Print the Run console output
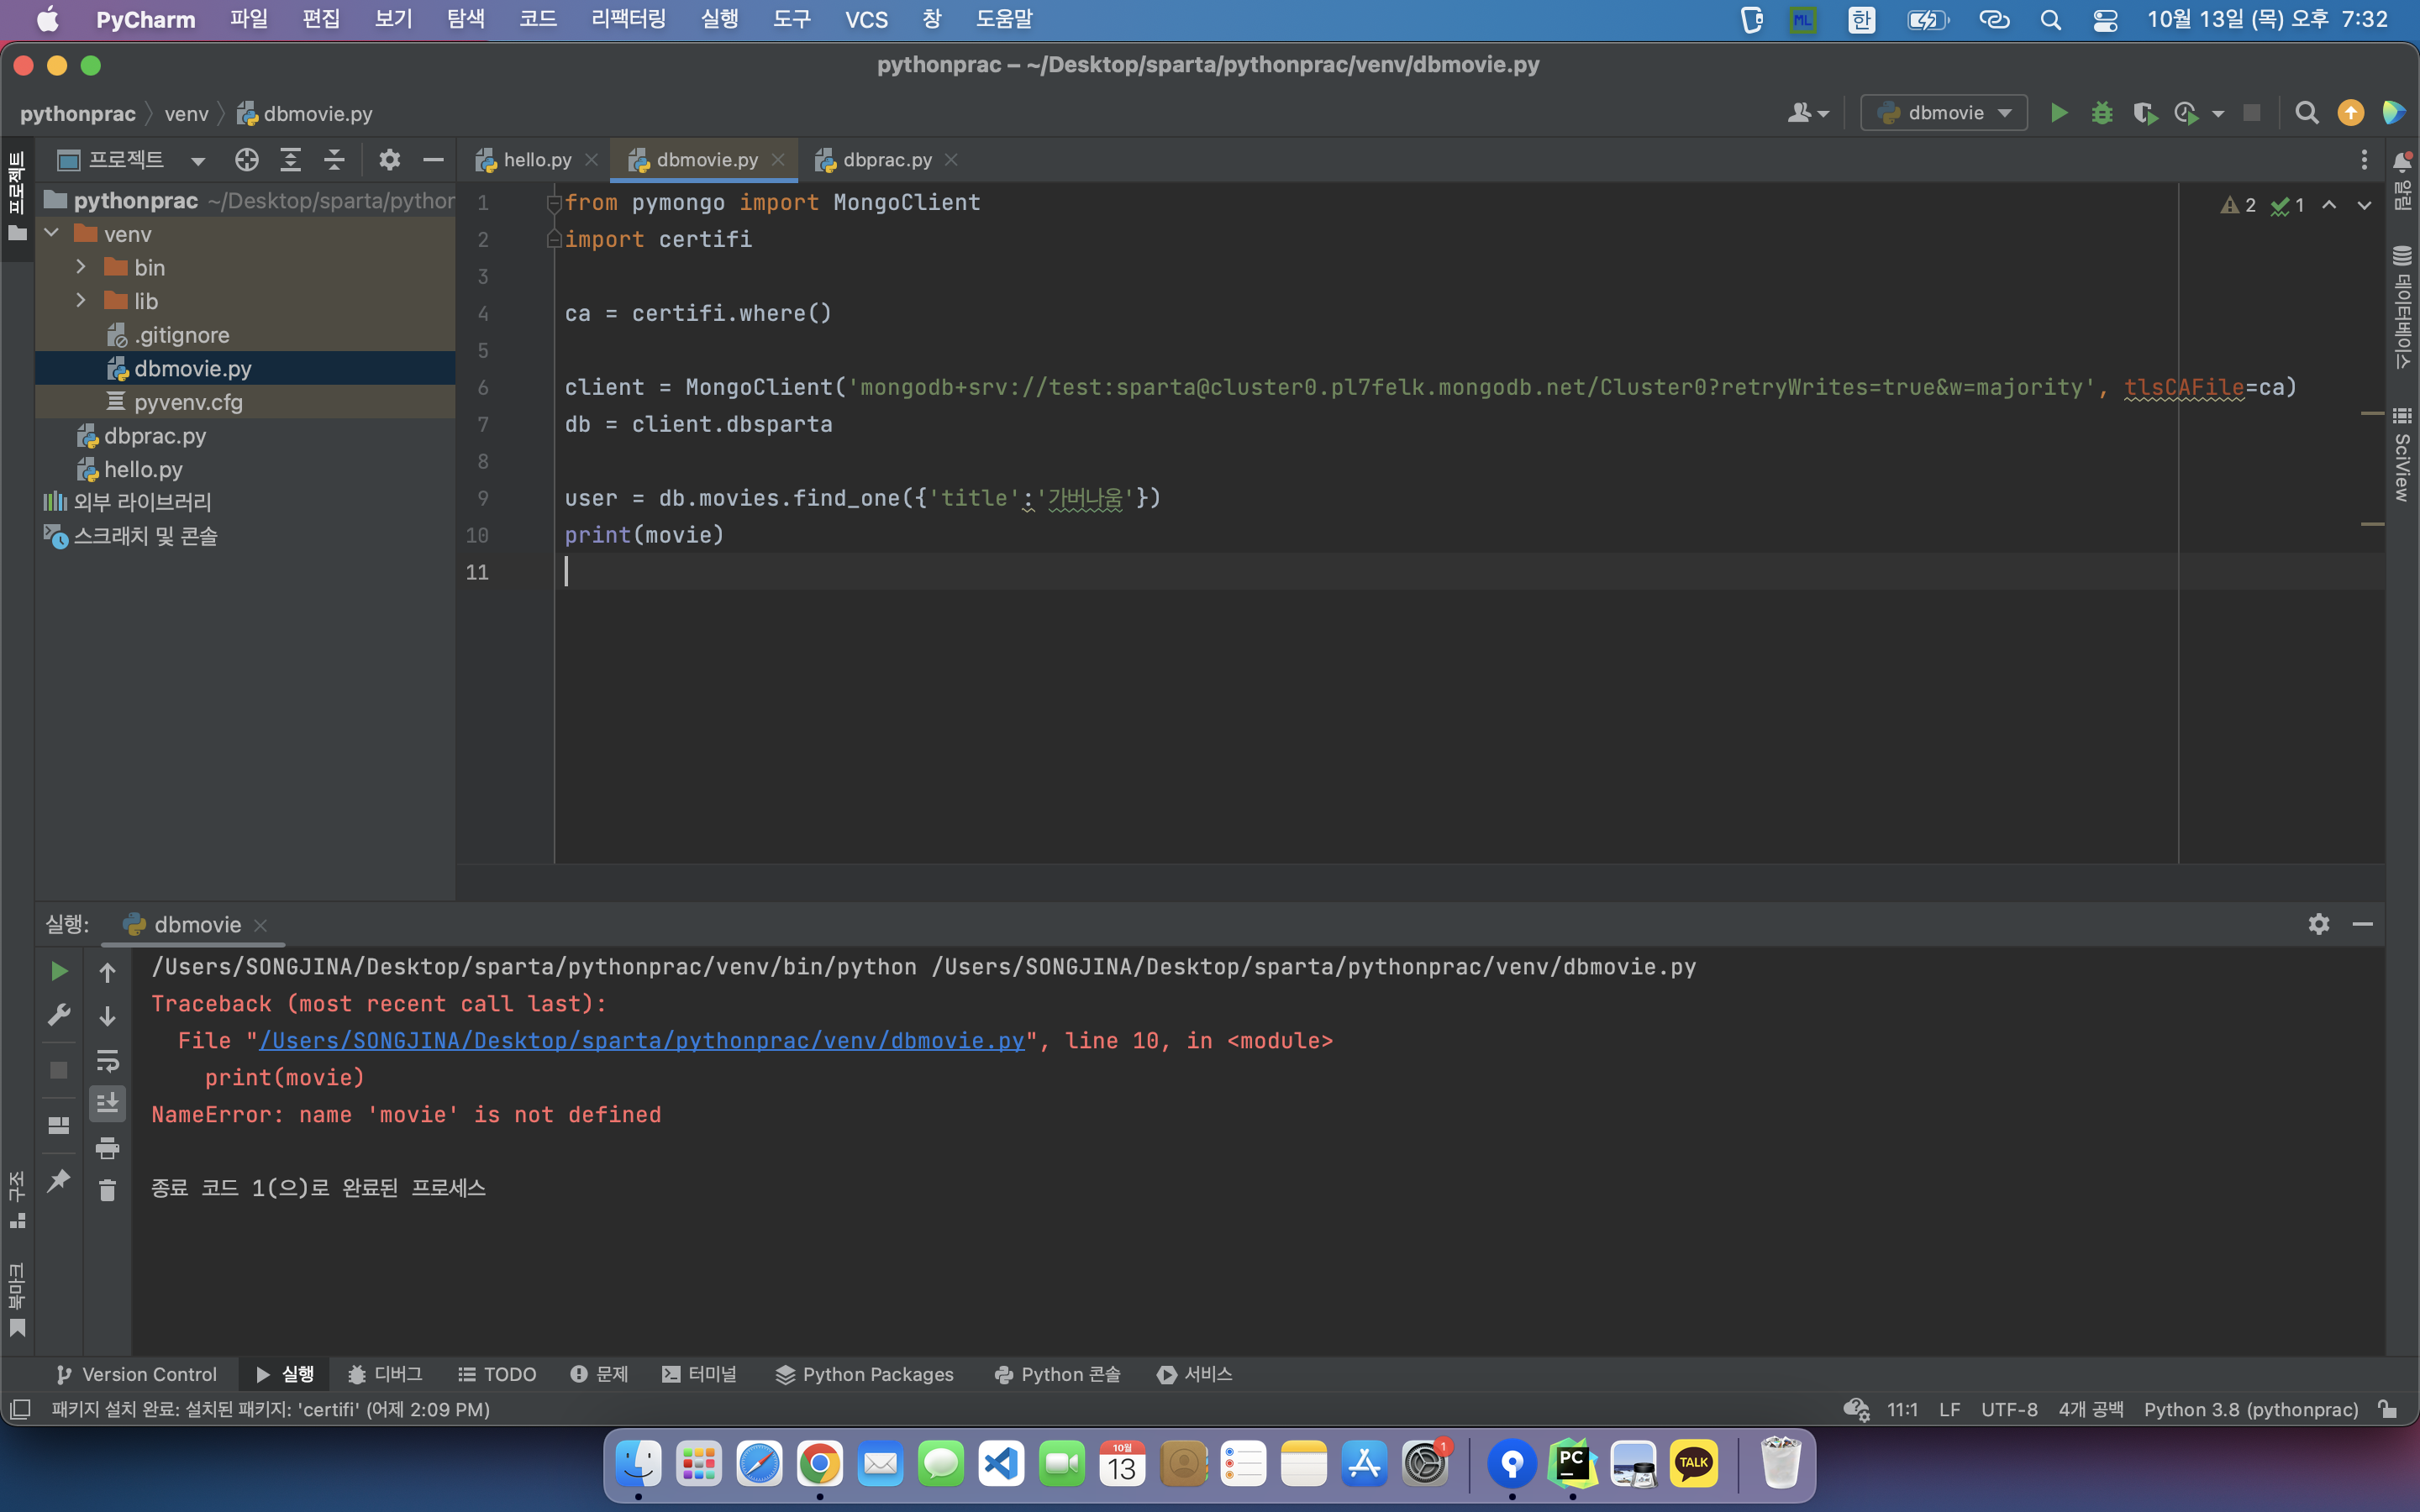This screenshot has height=1512, width=2420. click(x=107, y=1147)
